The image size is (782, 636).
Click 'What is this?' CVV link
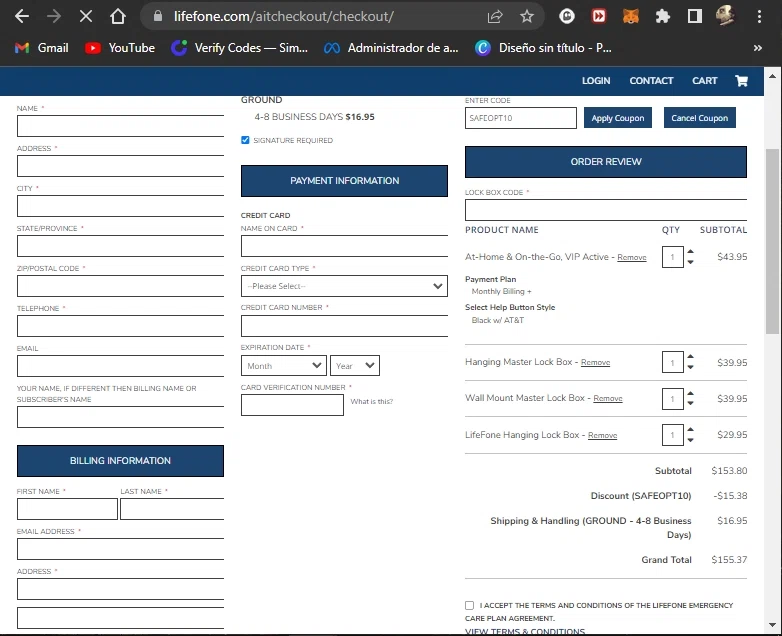point(372,402)
